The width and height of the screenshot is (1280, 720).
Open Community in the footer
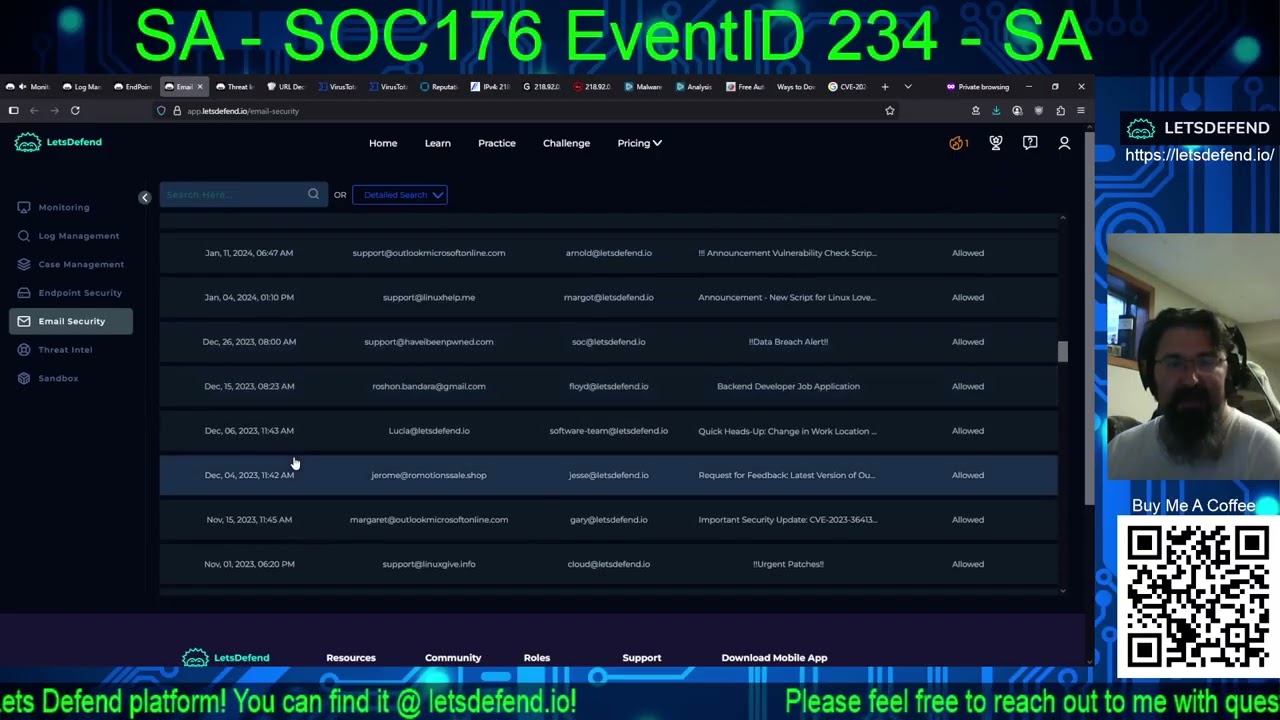pos(453,658)
